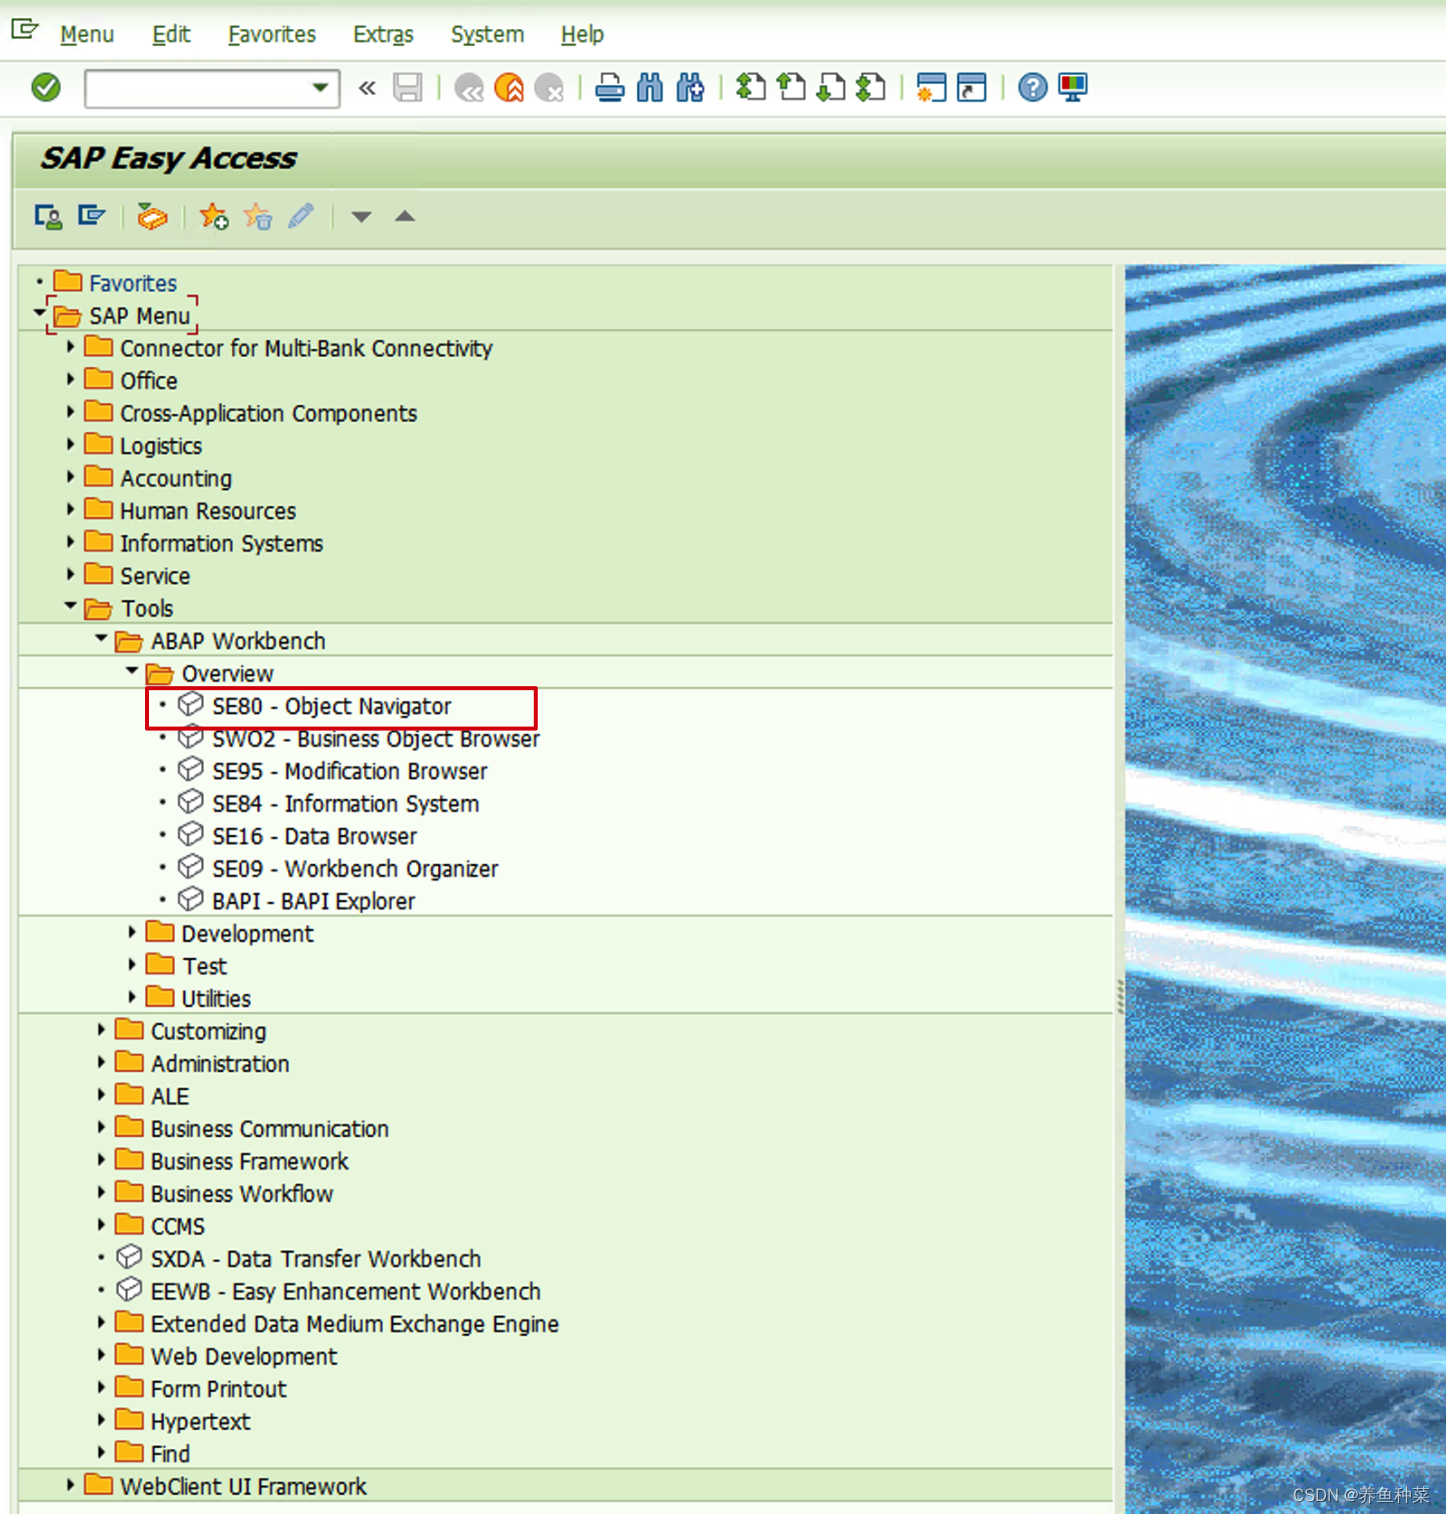This screenshot has height=1514, width=1446.
Task: Click the Move Favorites Down arrow
Action: 361,217
